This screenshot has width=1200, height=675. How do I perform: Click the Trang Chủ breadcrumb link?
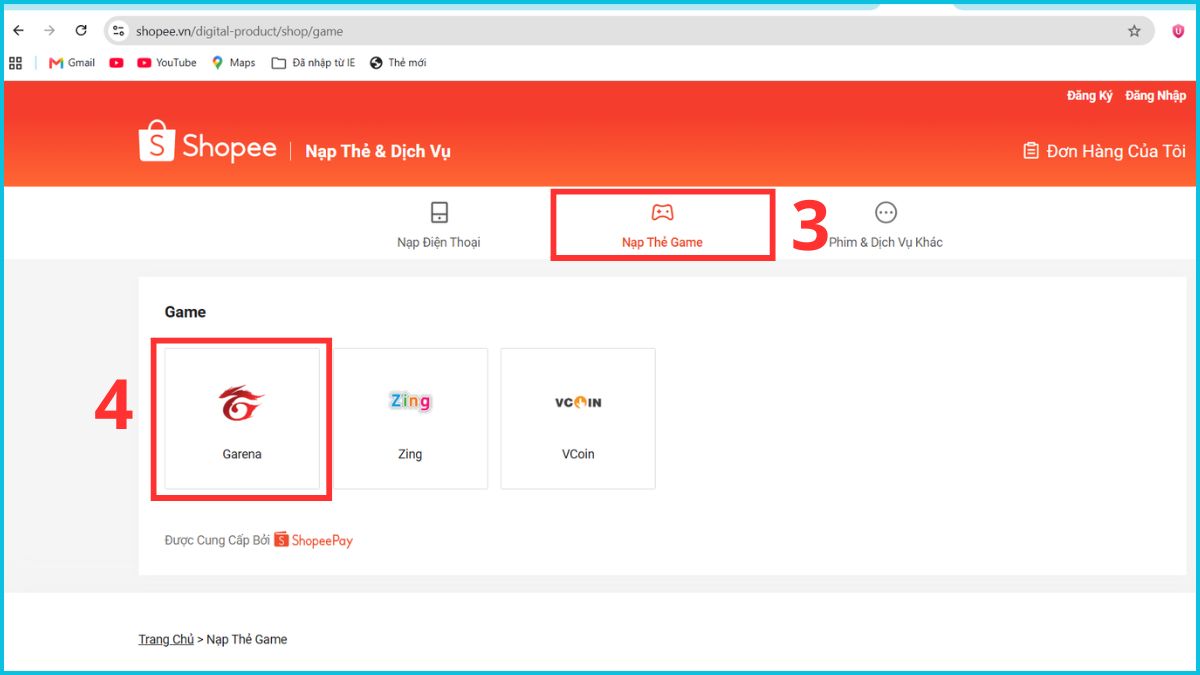(166, 639)
